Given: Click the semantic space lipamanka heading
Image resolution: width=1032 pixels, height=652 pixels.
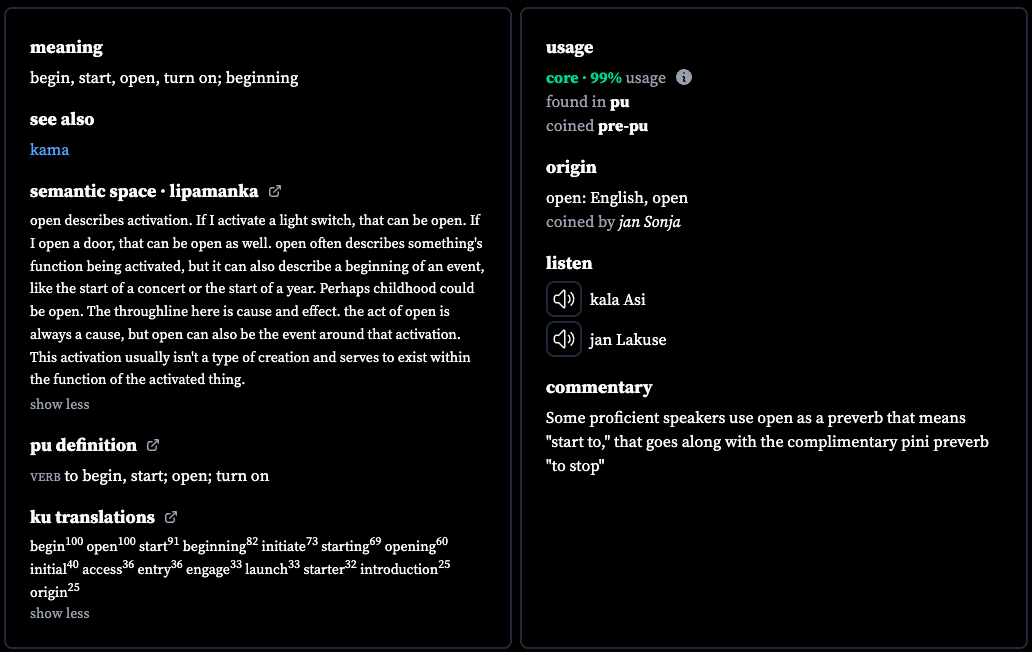Looking at the screenshot, I should [144, 191].
